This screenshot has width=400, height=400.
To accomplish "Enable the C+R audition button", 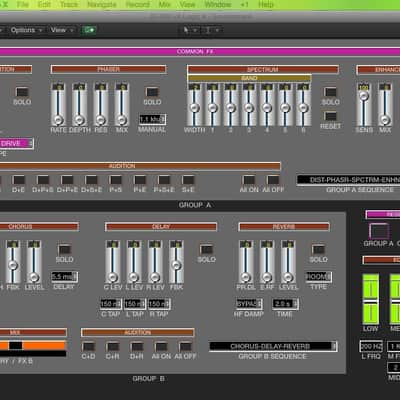I will pyautogui.click(x=113, y=347).
